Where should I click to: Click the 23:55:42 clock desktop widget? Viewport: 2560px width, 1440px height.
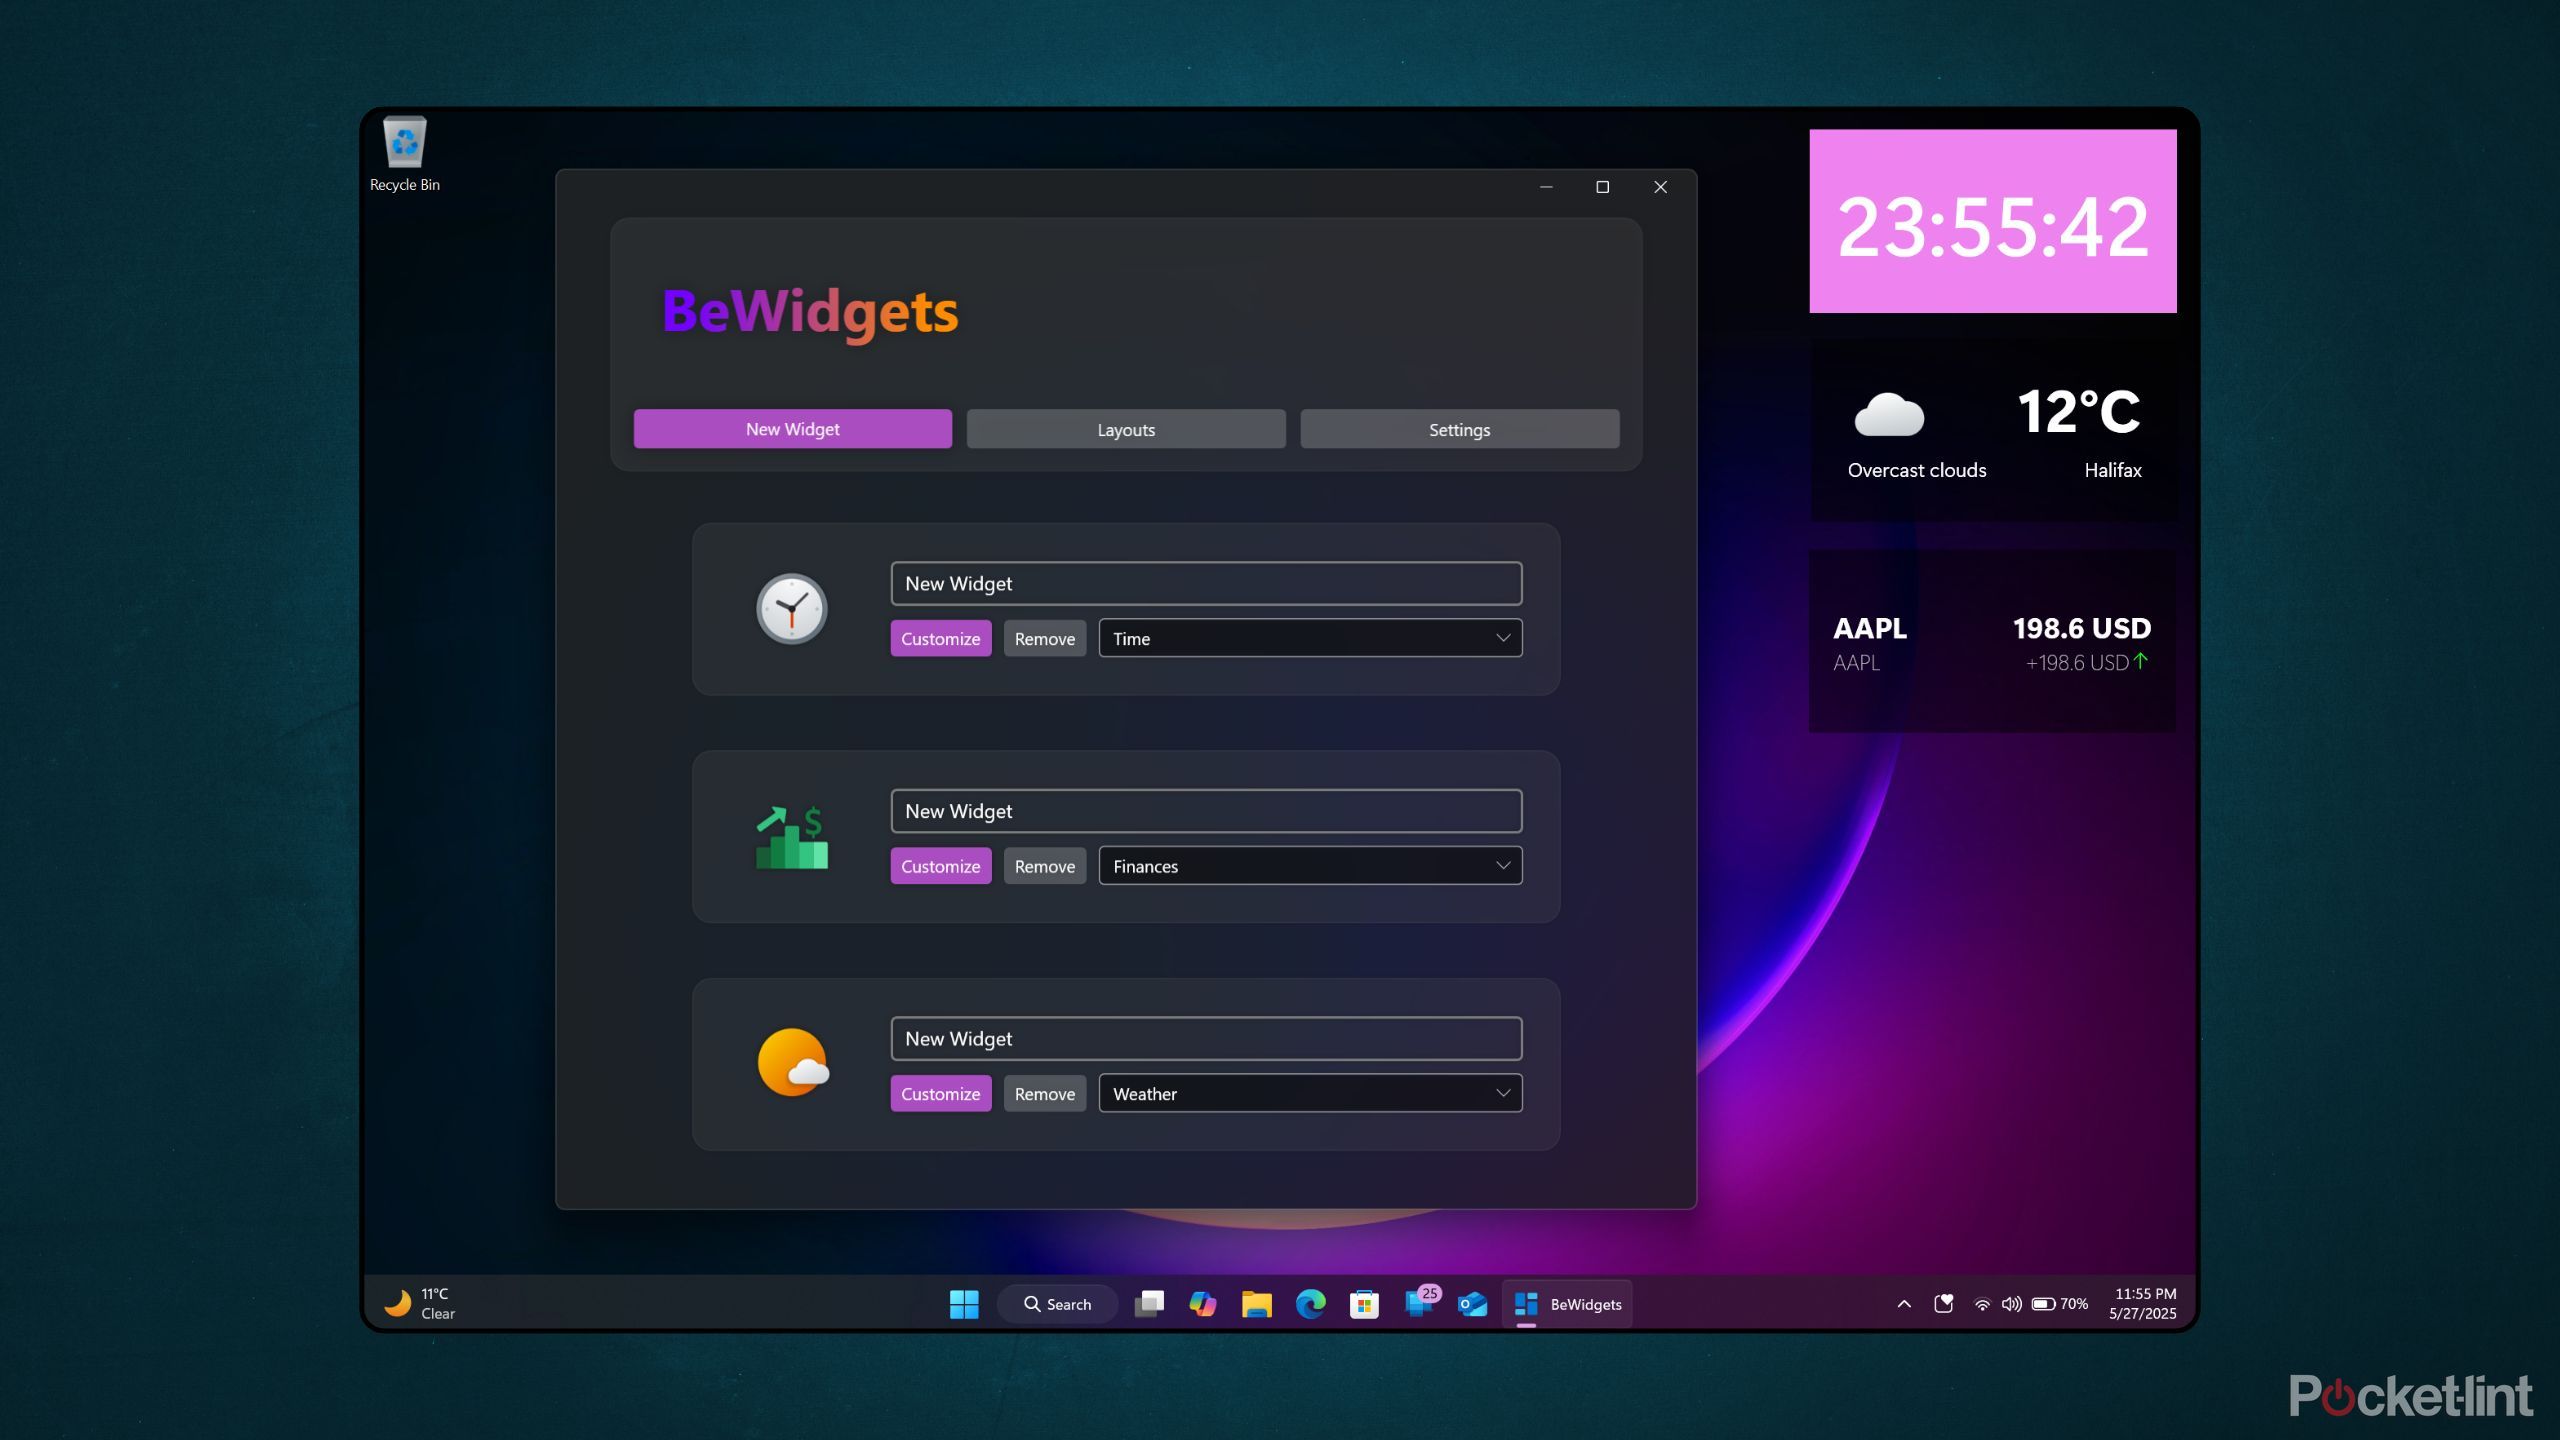tap(1992, 221)
